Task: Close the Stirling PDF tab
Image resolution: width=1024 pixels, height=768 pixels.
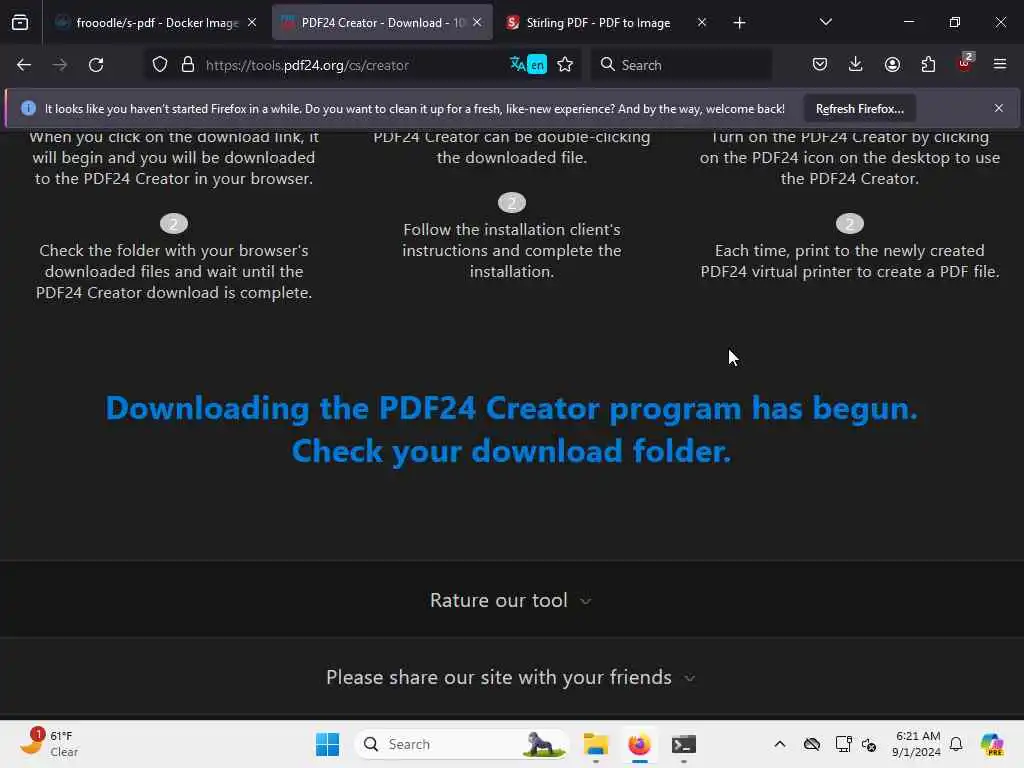Action: [x=702, y=23]
